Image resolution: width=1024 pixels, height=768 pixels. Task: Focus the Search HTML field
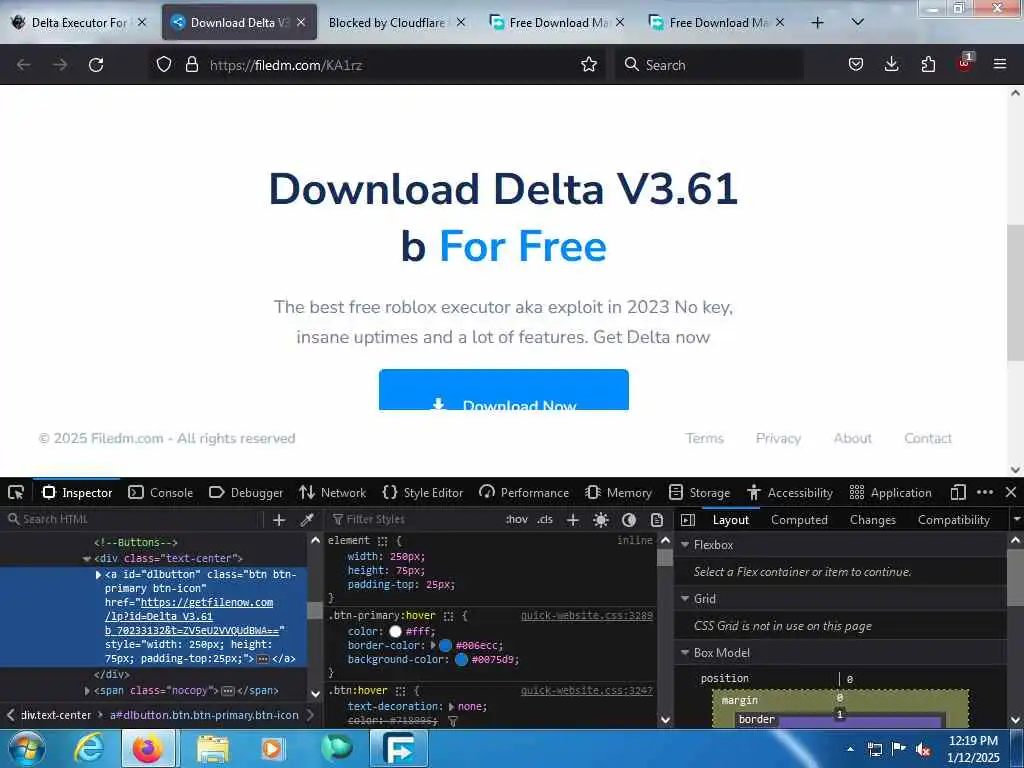click(134, 520)
